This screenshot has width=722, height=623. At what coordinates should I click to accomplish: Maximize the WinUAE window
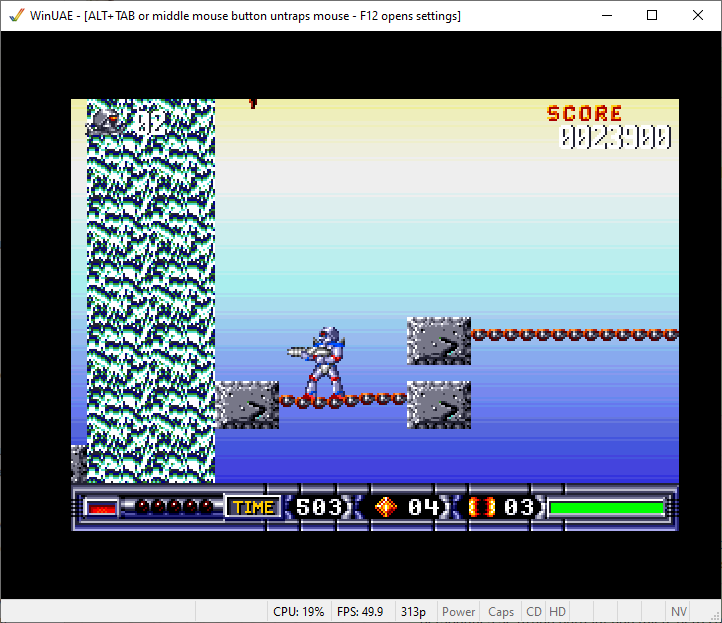tap(652, 16)
